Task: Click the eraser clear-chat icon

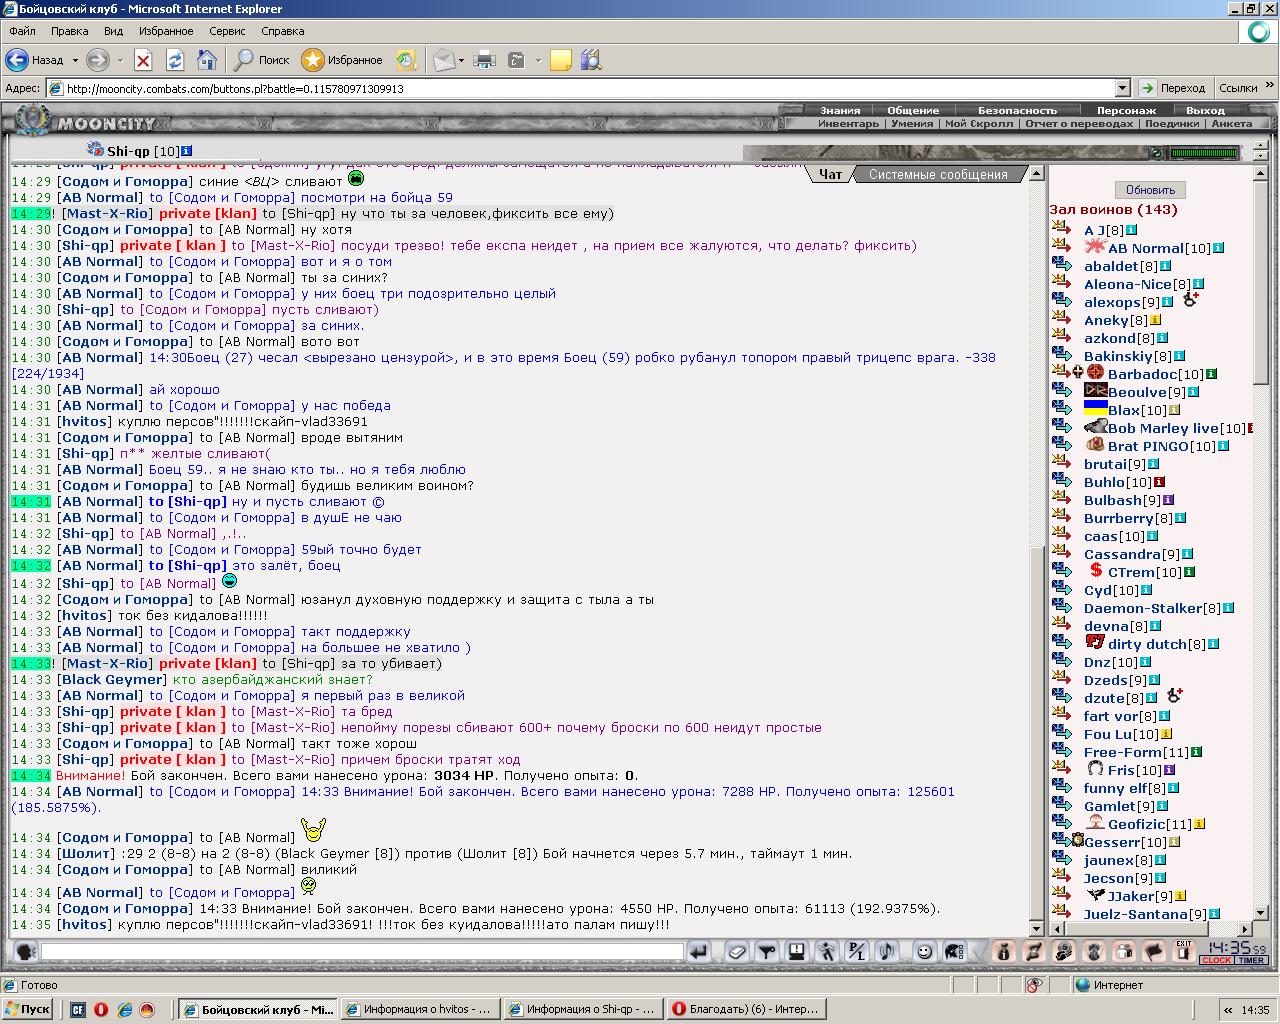Action: point(737,952)
